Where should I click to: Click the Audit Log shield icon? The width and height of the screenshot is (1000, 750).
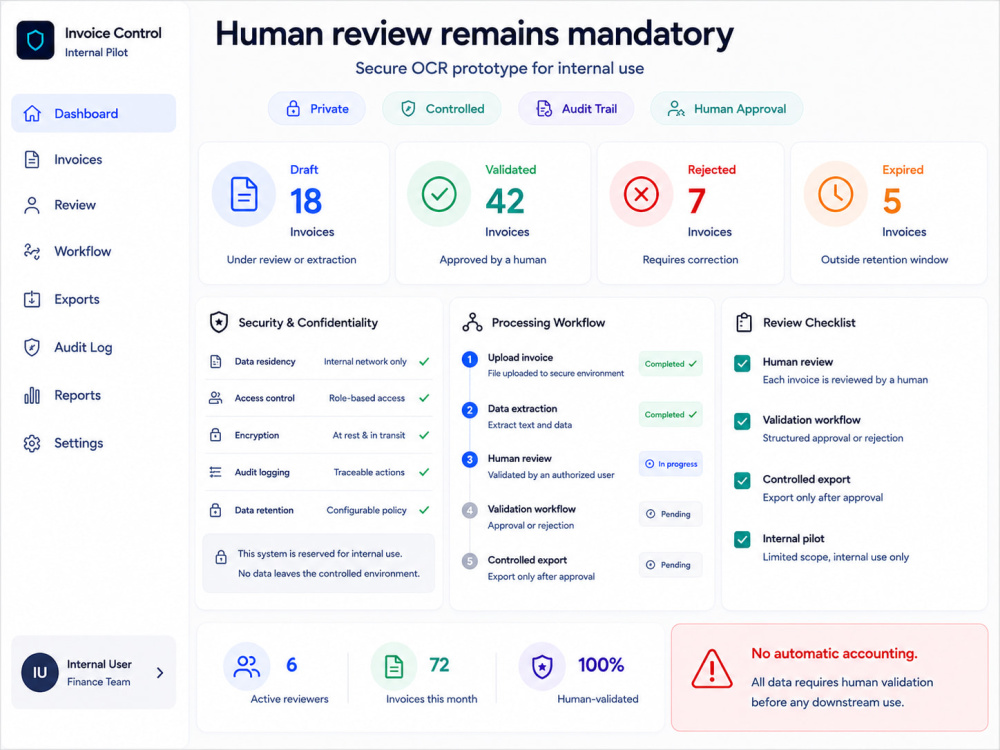pos(32,347)
